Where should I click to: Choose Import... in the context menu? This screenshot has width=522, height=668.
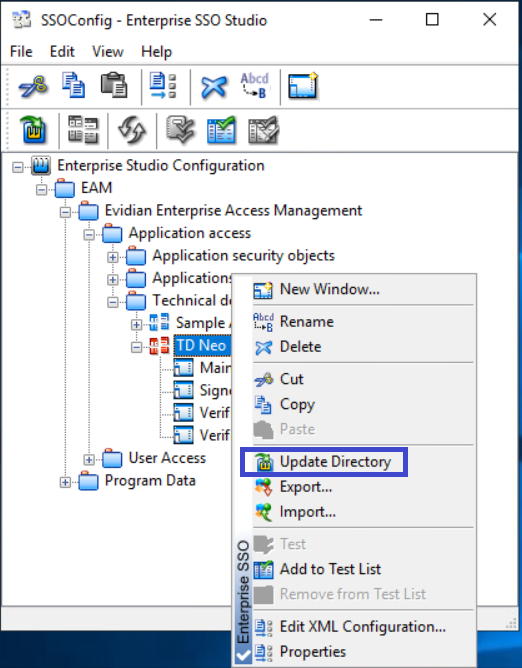coord(363,512)
